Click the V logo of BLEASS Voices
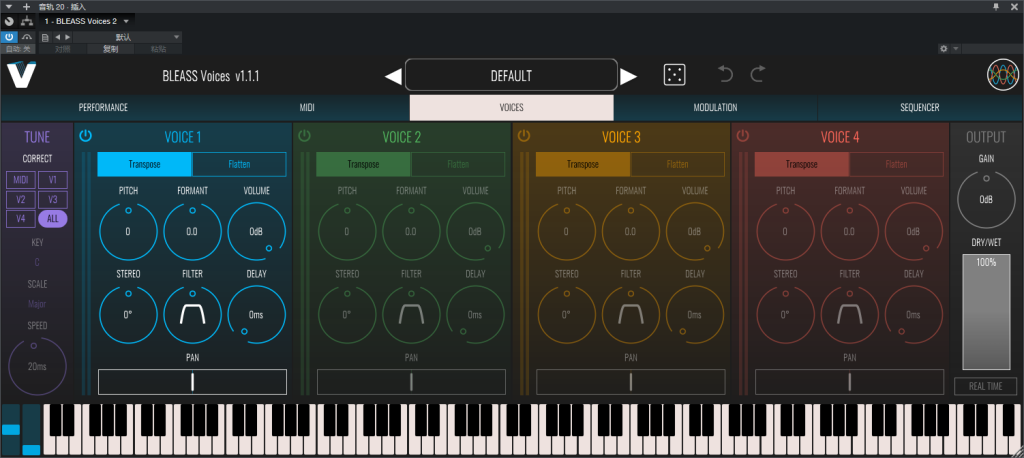Screen dimensions: 1024x458 (22, 75)
